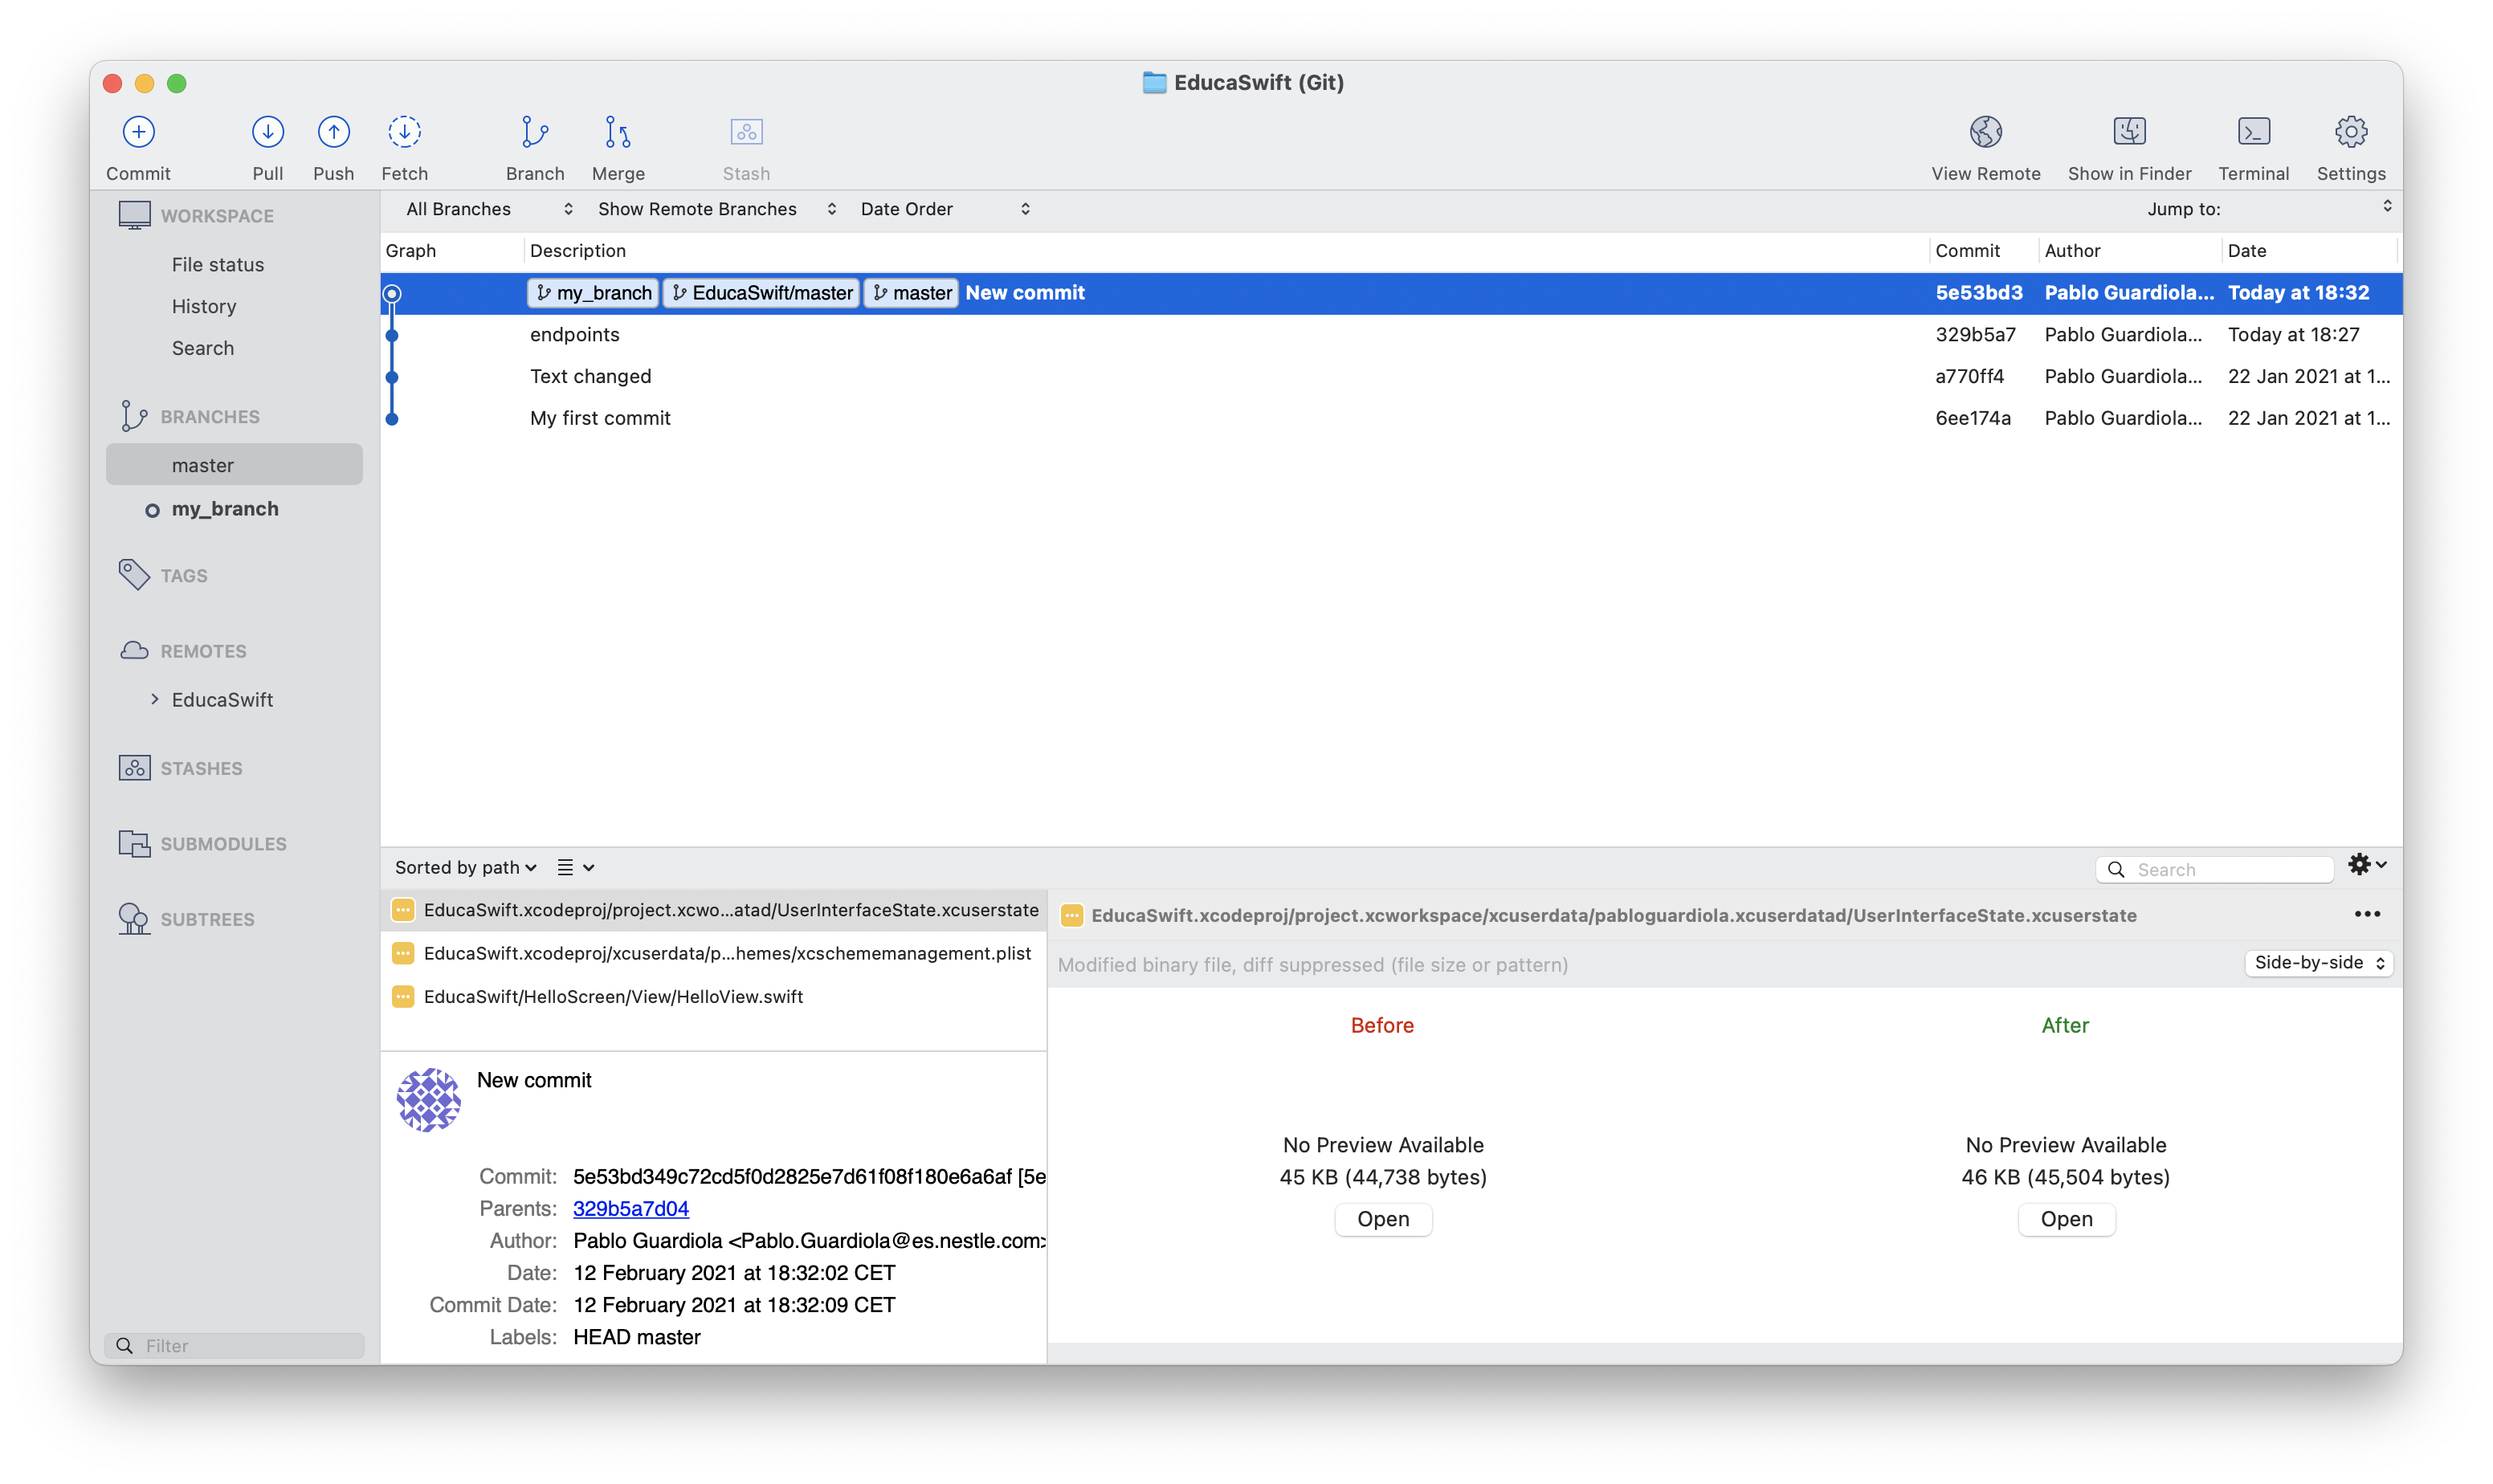Open the Merge tool
This screenshot has width=2493, height=1484.
coord(618,132)
